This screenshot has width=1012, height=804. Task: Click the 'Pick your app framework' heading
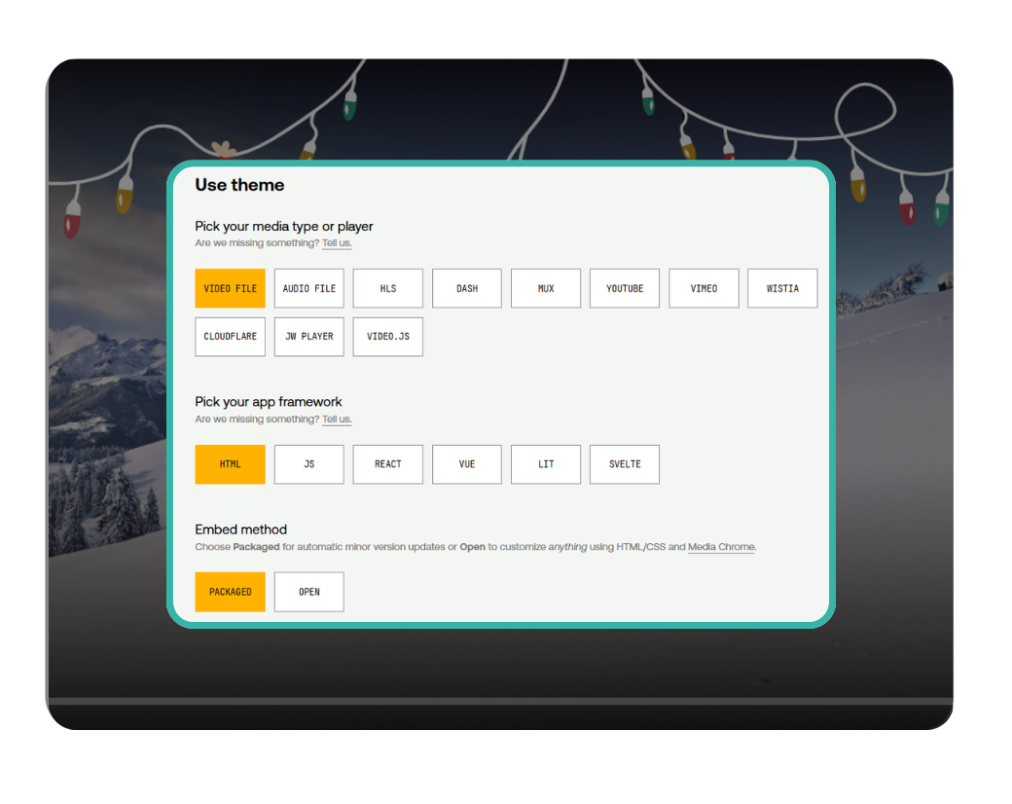268,402
